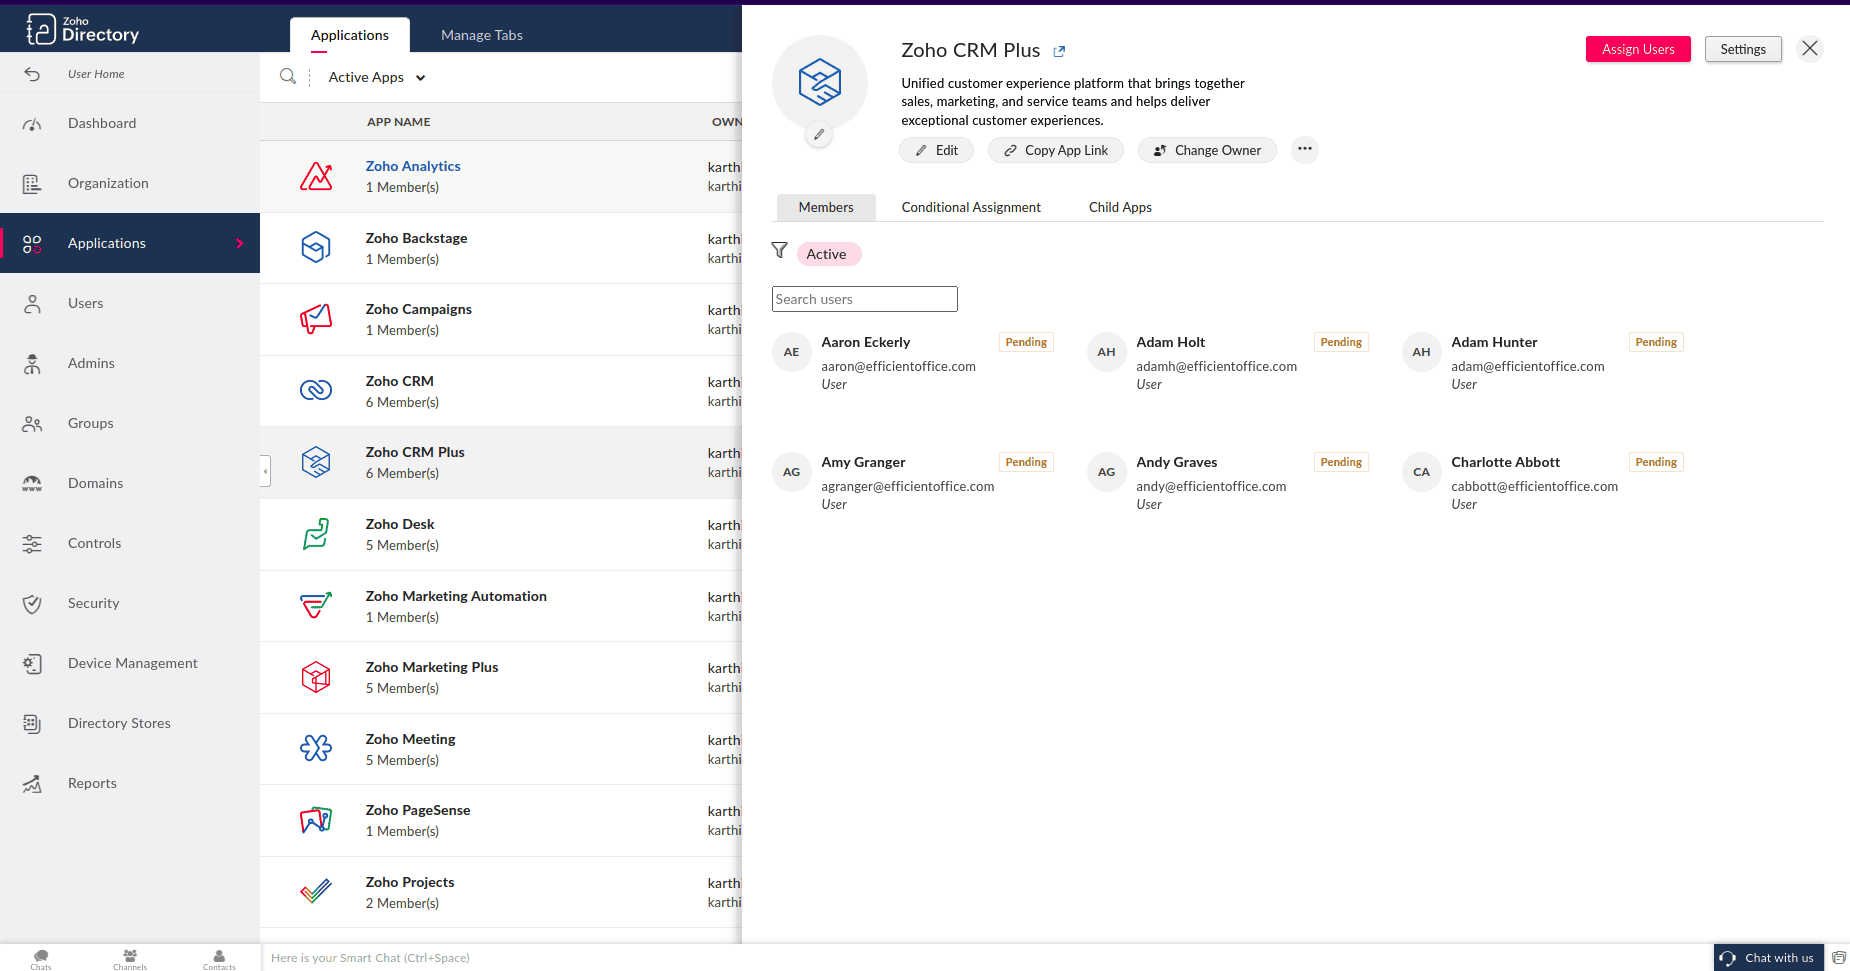This screenshot has height=971, width=1850.
Task: Collapse the sidebar panel handle
Action: tap(265, 470)
